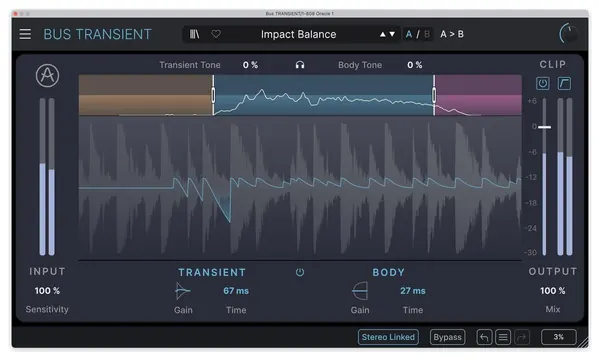Select previous preset with up arrow
This screenshot has width=600, height=360.
pyautogui.click(x=382, y=34)
